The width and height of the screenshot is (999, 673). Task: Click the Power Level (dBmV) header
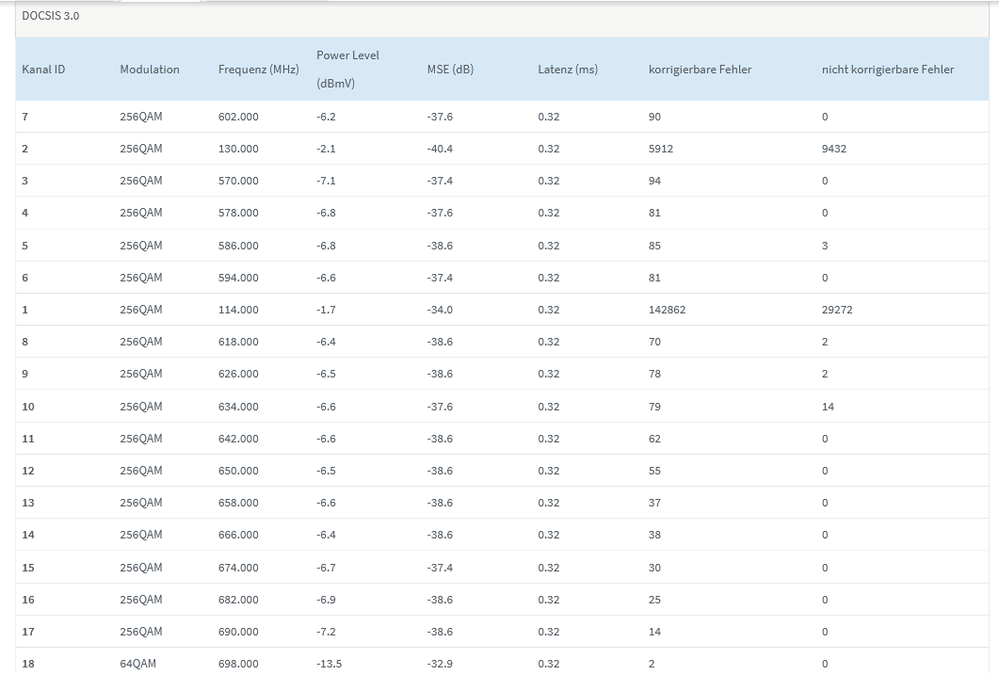(347, 70)
